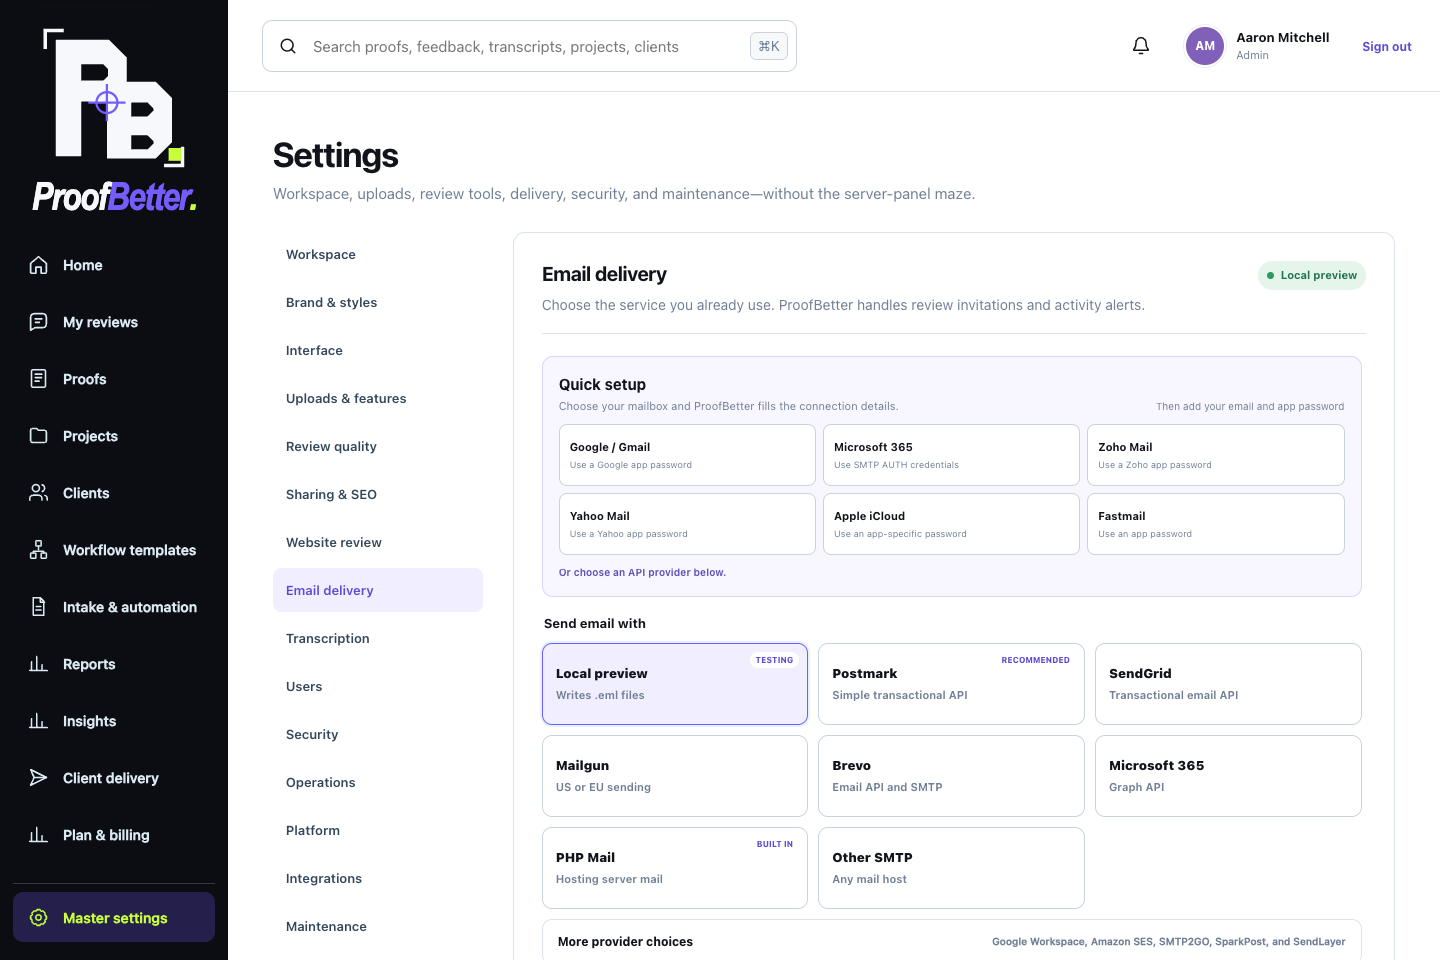Open Security settings
Image resolution: width=1440 pixels, height=960 pixels.
(x=378, y=735)
